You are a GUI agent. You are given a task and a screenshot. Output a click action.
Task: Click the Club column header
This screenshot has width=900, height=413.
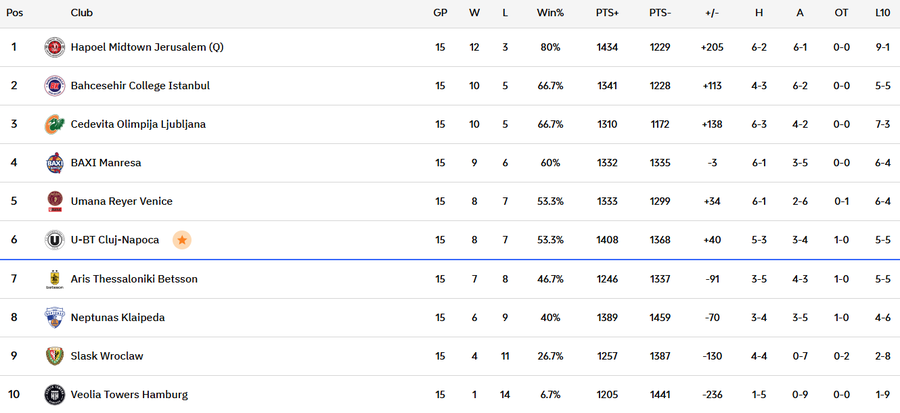[x=83, y=13]
